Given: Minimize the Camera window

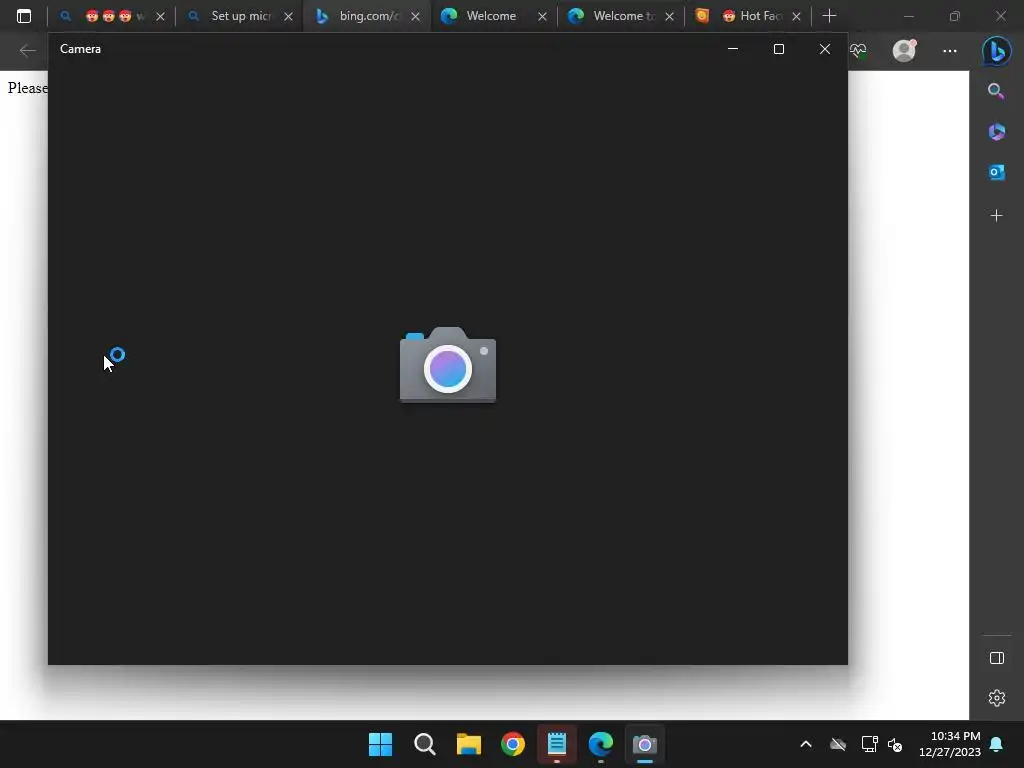Looking at the screenshot, I should coord(733,49).
